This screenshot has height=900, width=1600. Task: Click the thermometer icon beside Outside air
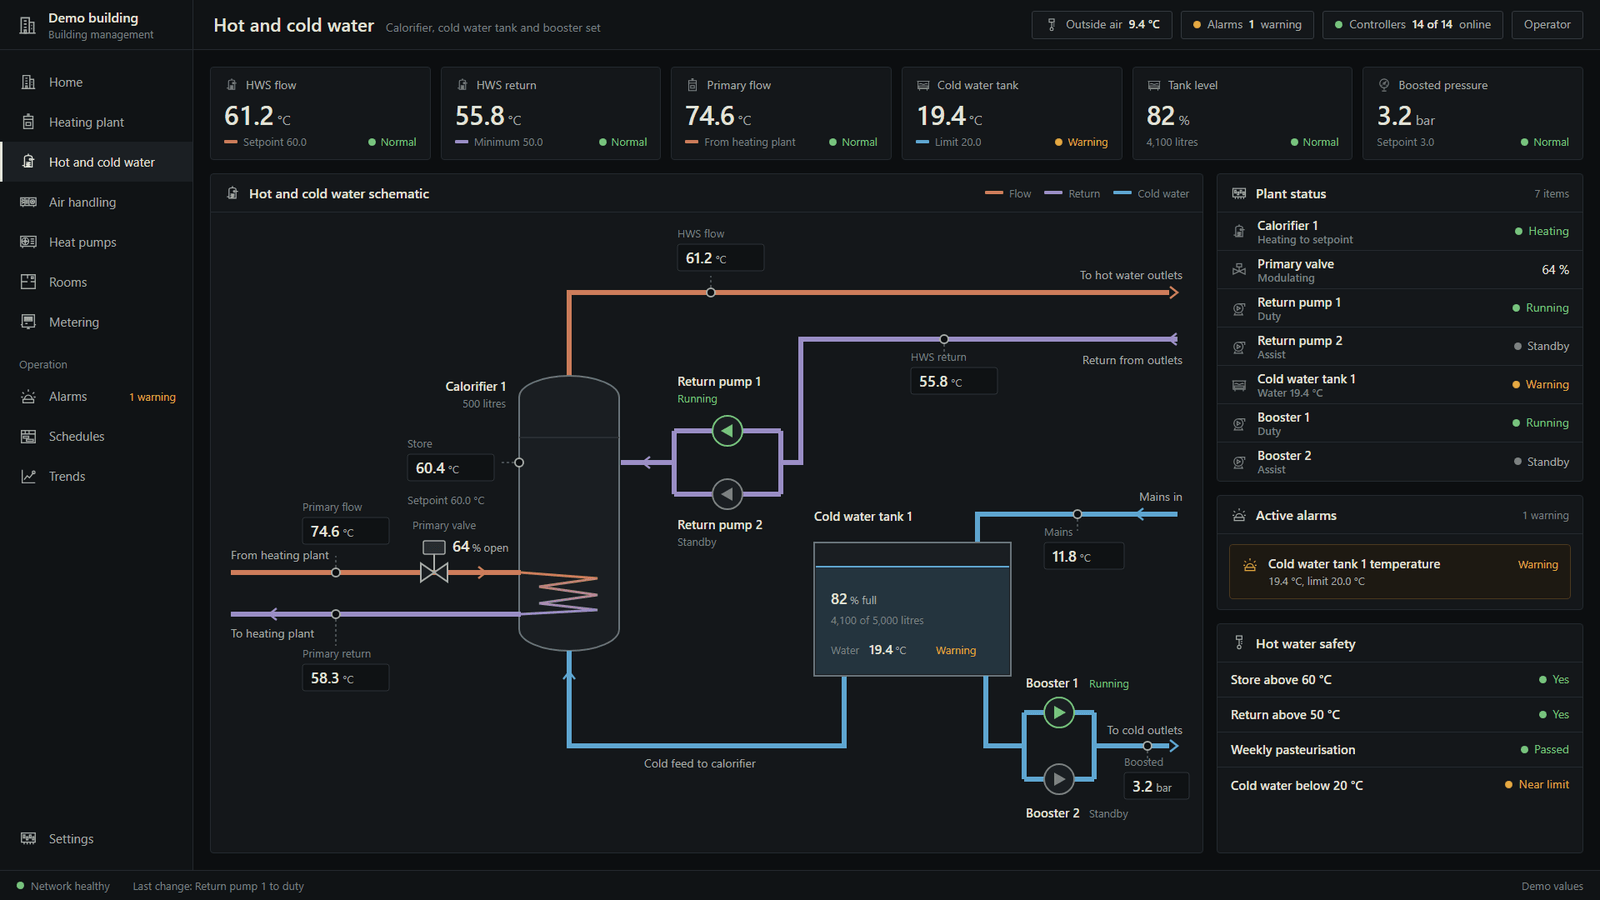click(1051, 25)
